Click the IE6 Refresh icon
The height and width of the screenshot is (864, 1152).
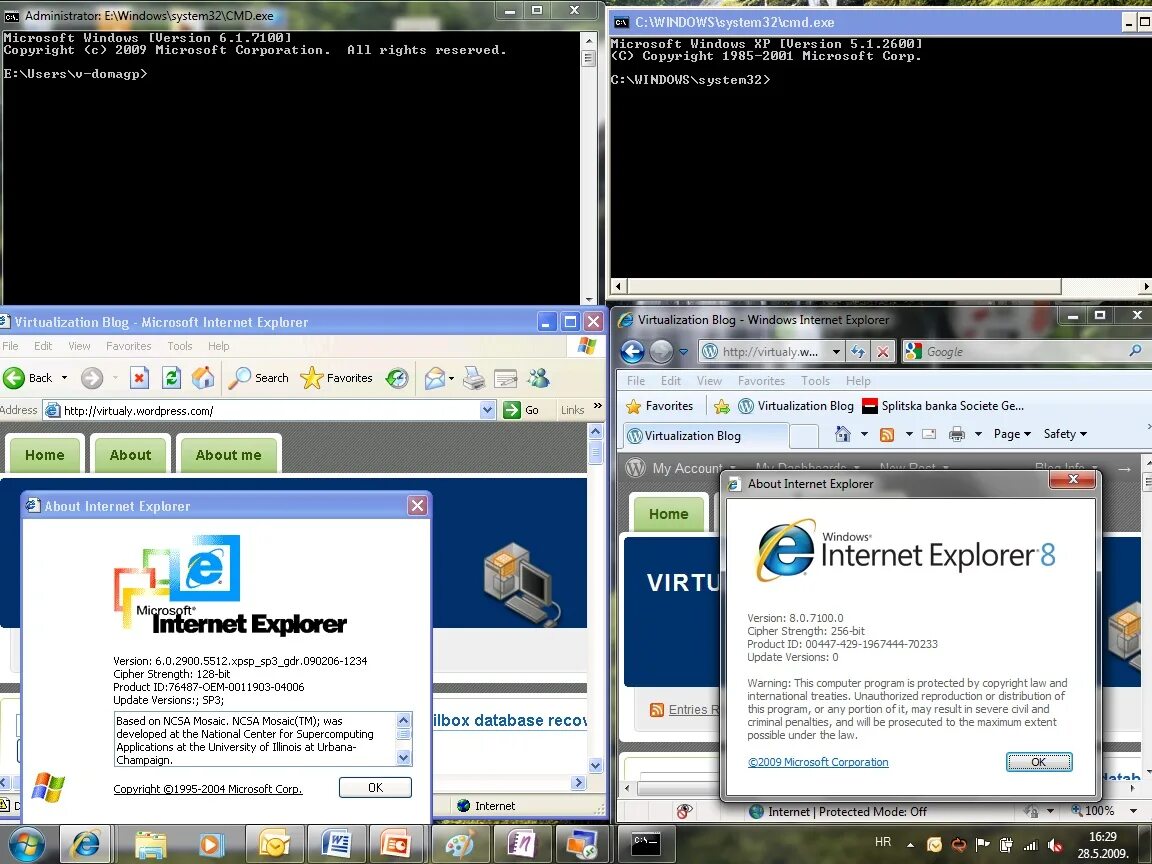click(171, 378)
